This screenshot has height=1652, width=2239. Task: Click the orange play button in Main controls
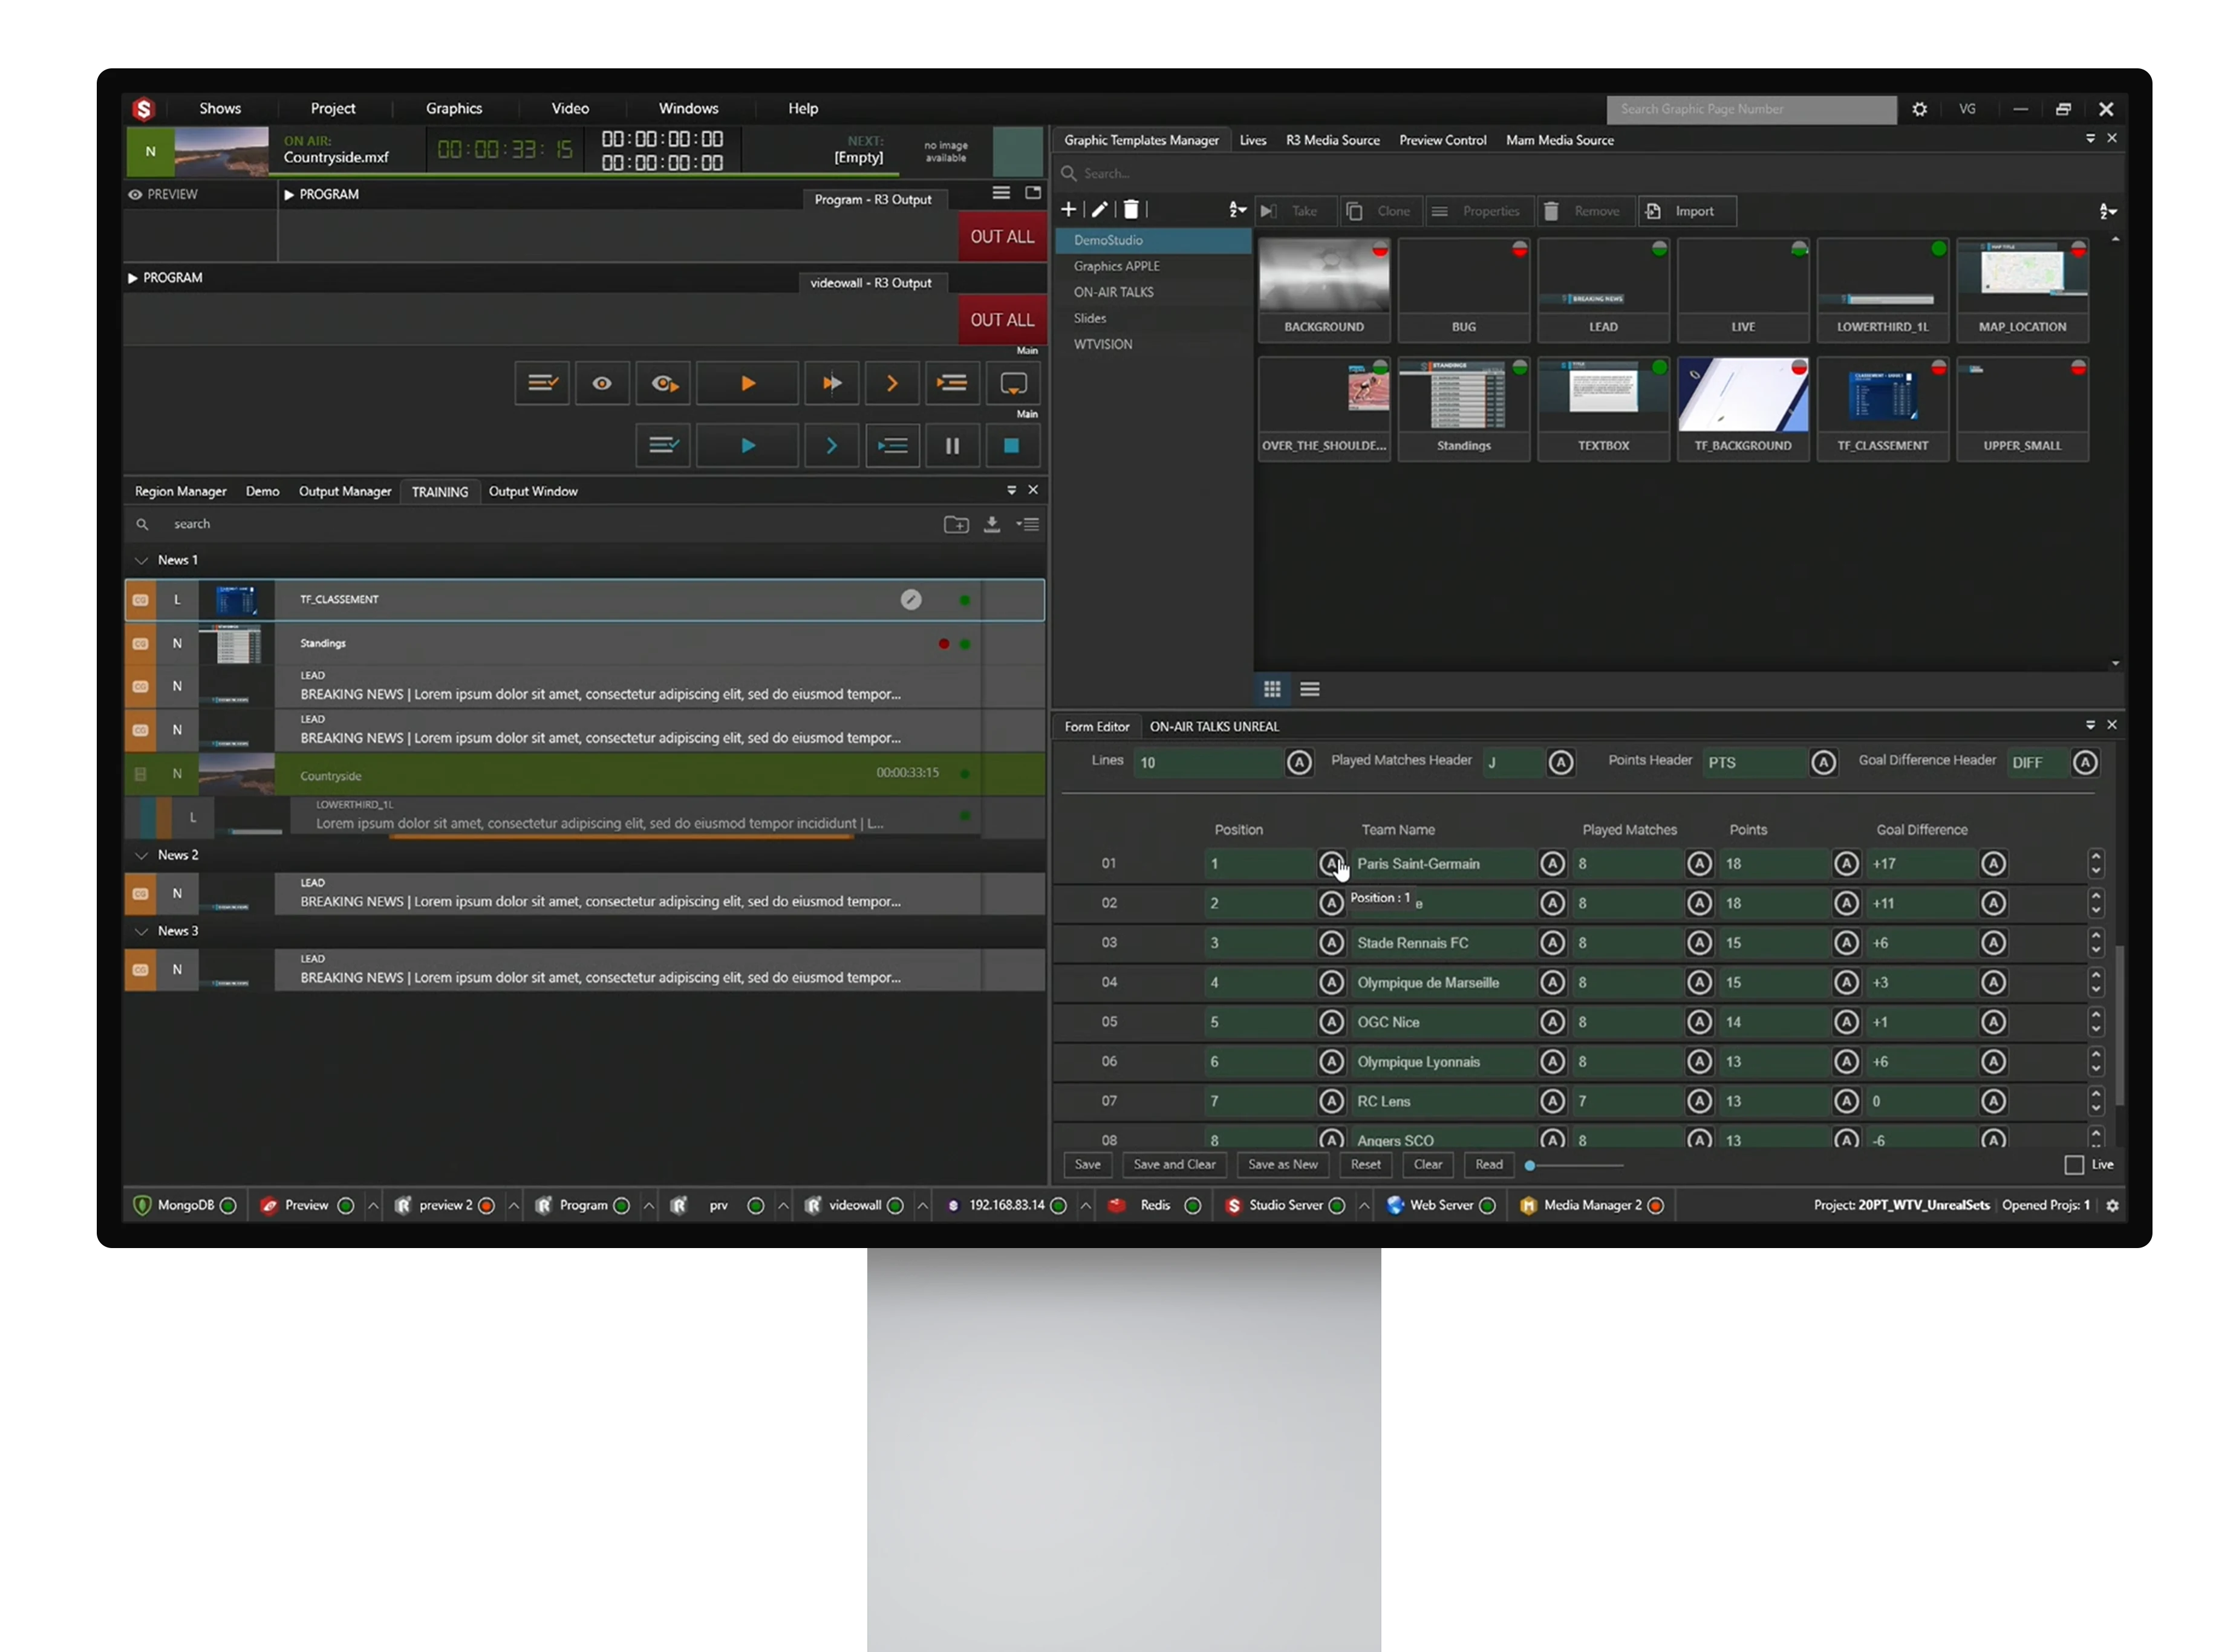click(747, 383)
